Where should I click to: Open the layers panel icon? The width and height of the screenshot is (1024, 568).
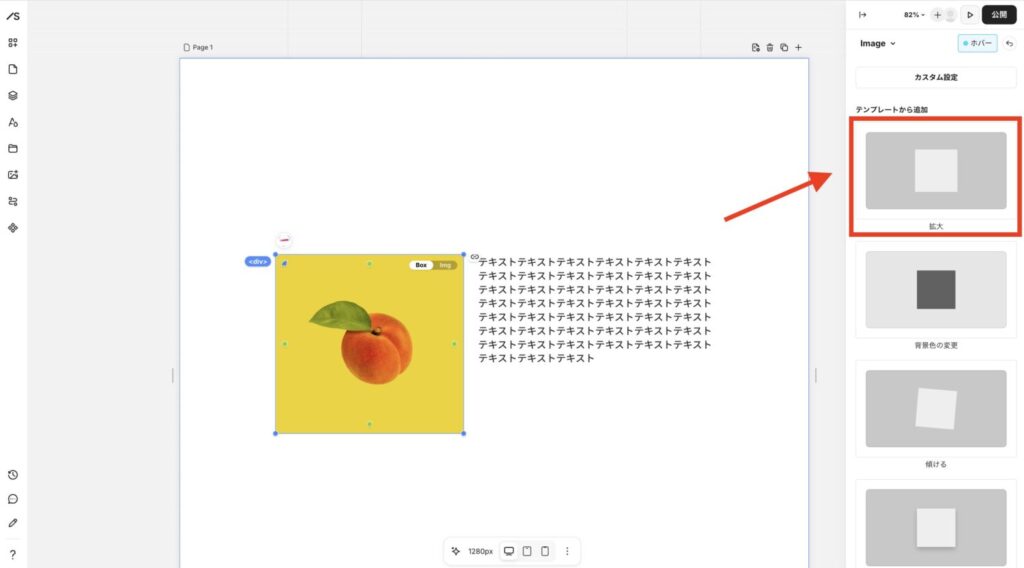pos(13,96)
